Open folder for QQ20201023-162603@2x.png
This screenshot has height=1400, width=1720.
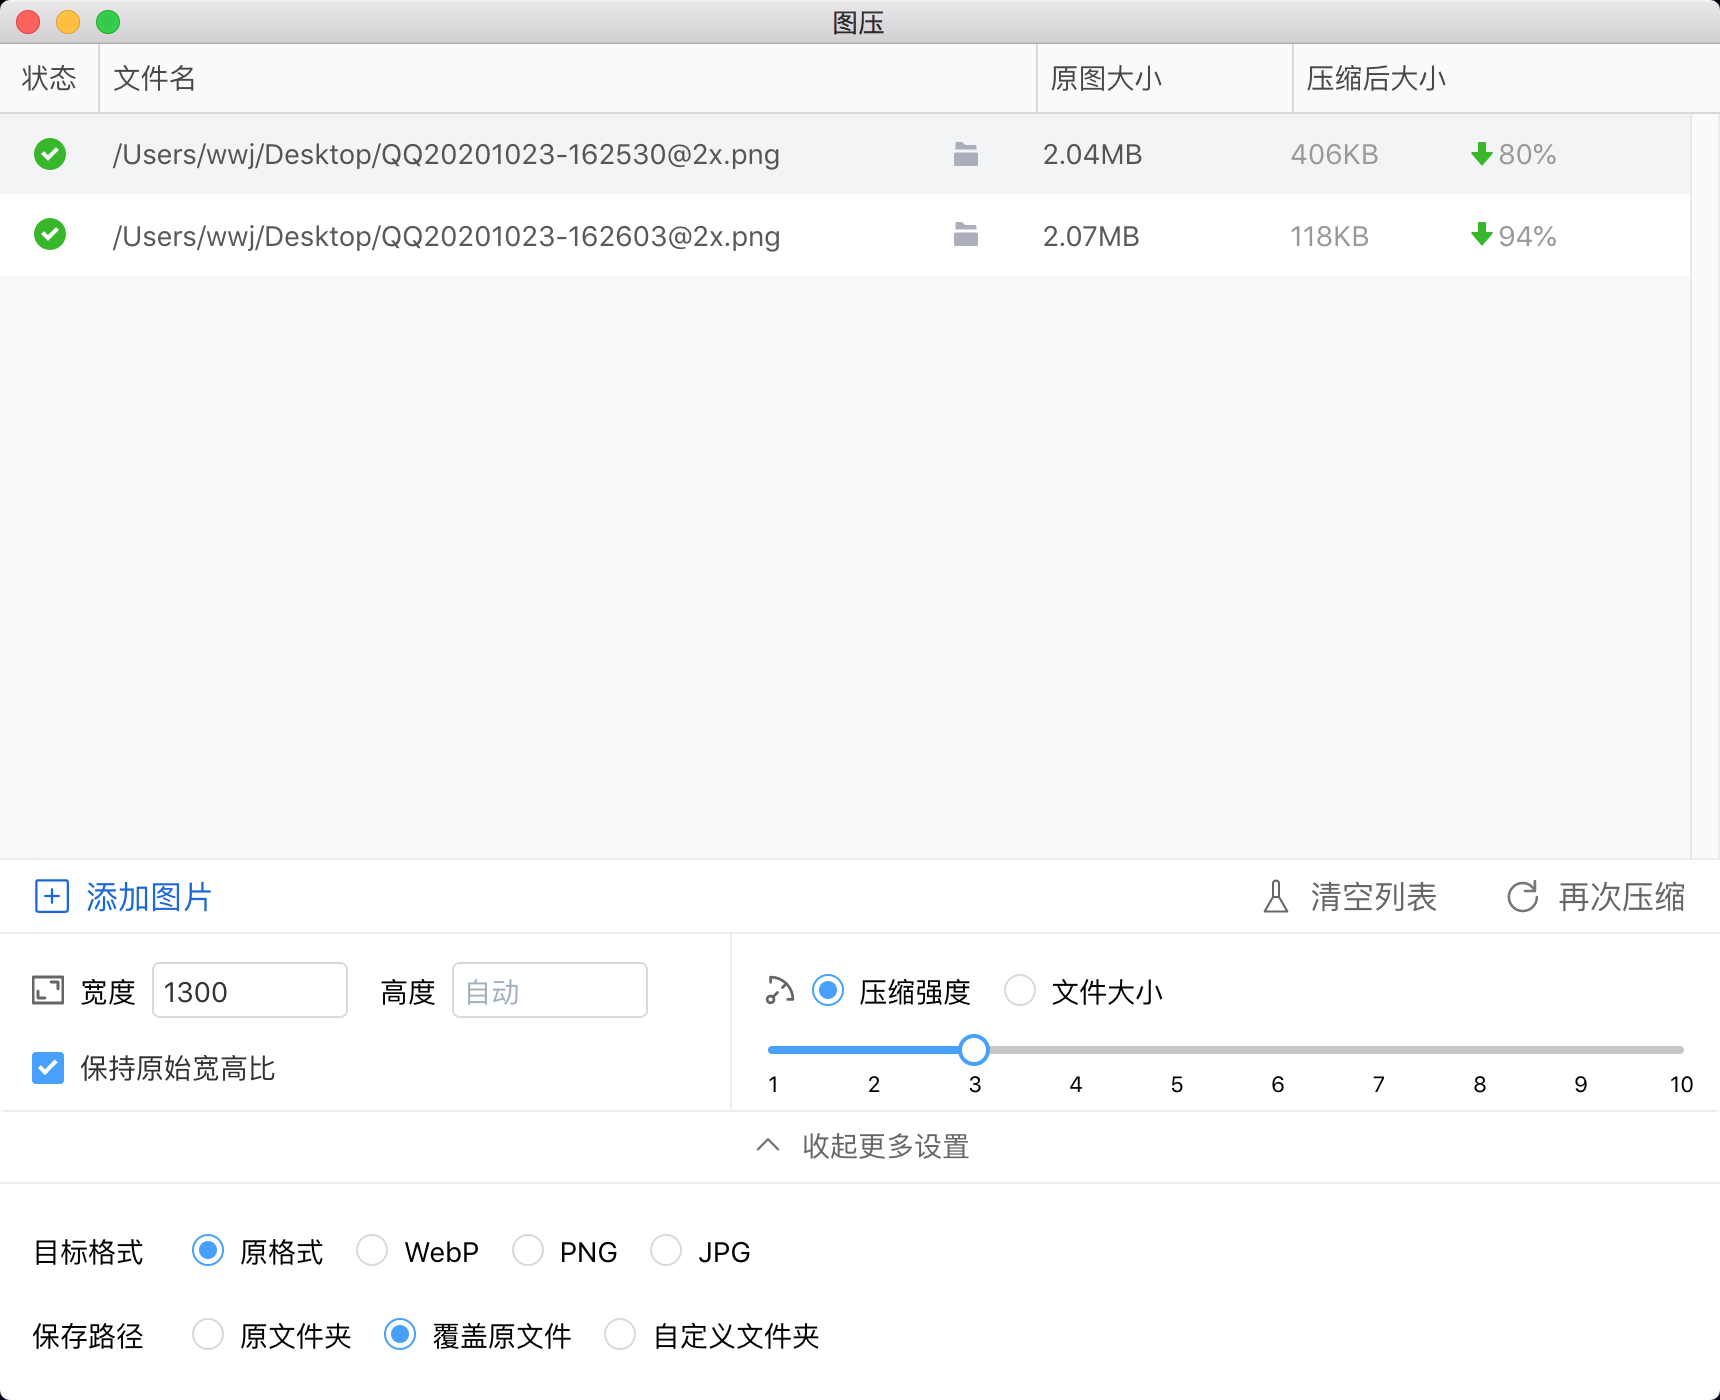point(965,235)
